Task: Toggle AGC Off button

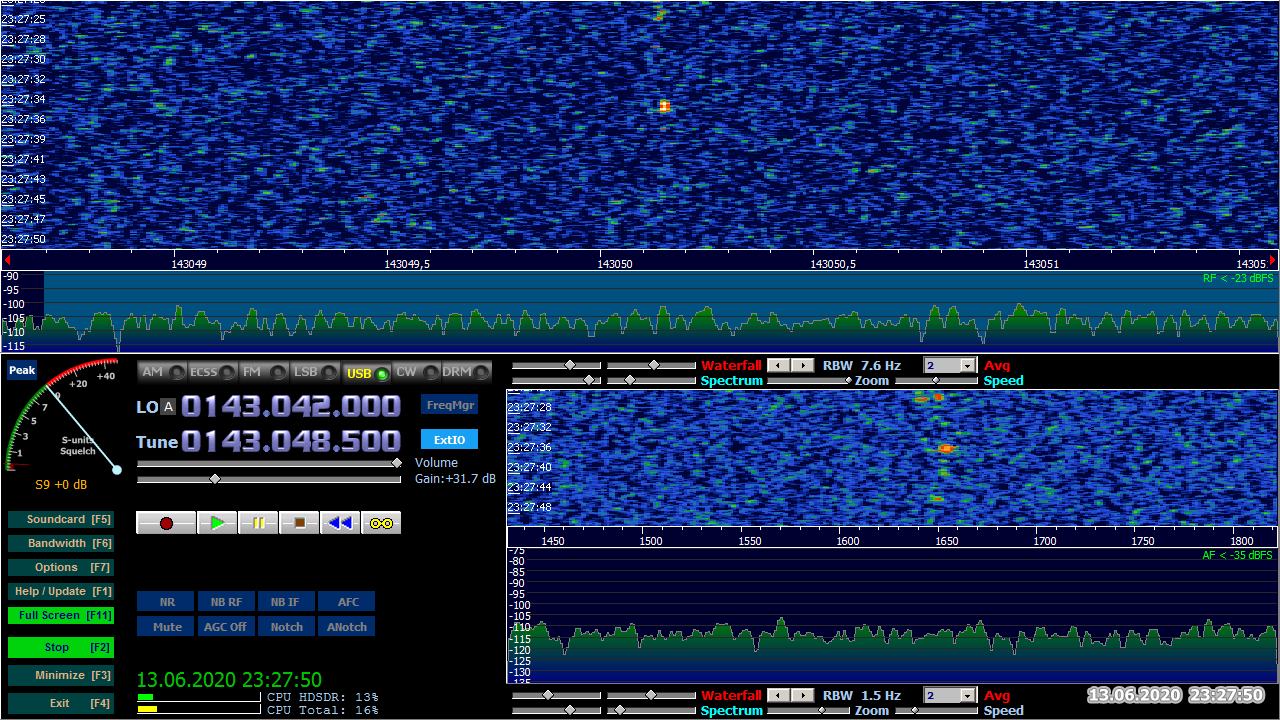Action: point(226,627)
